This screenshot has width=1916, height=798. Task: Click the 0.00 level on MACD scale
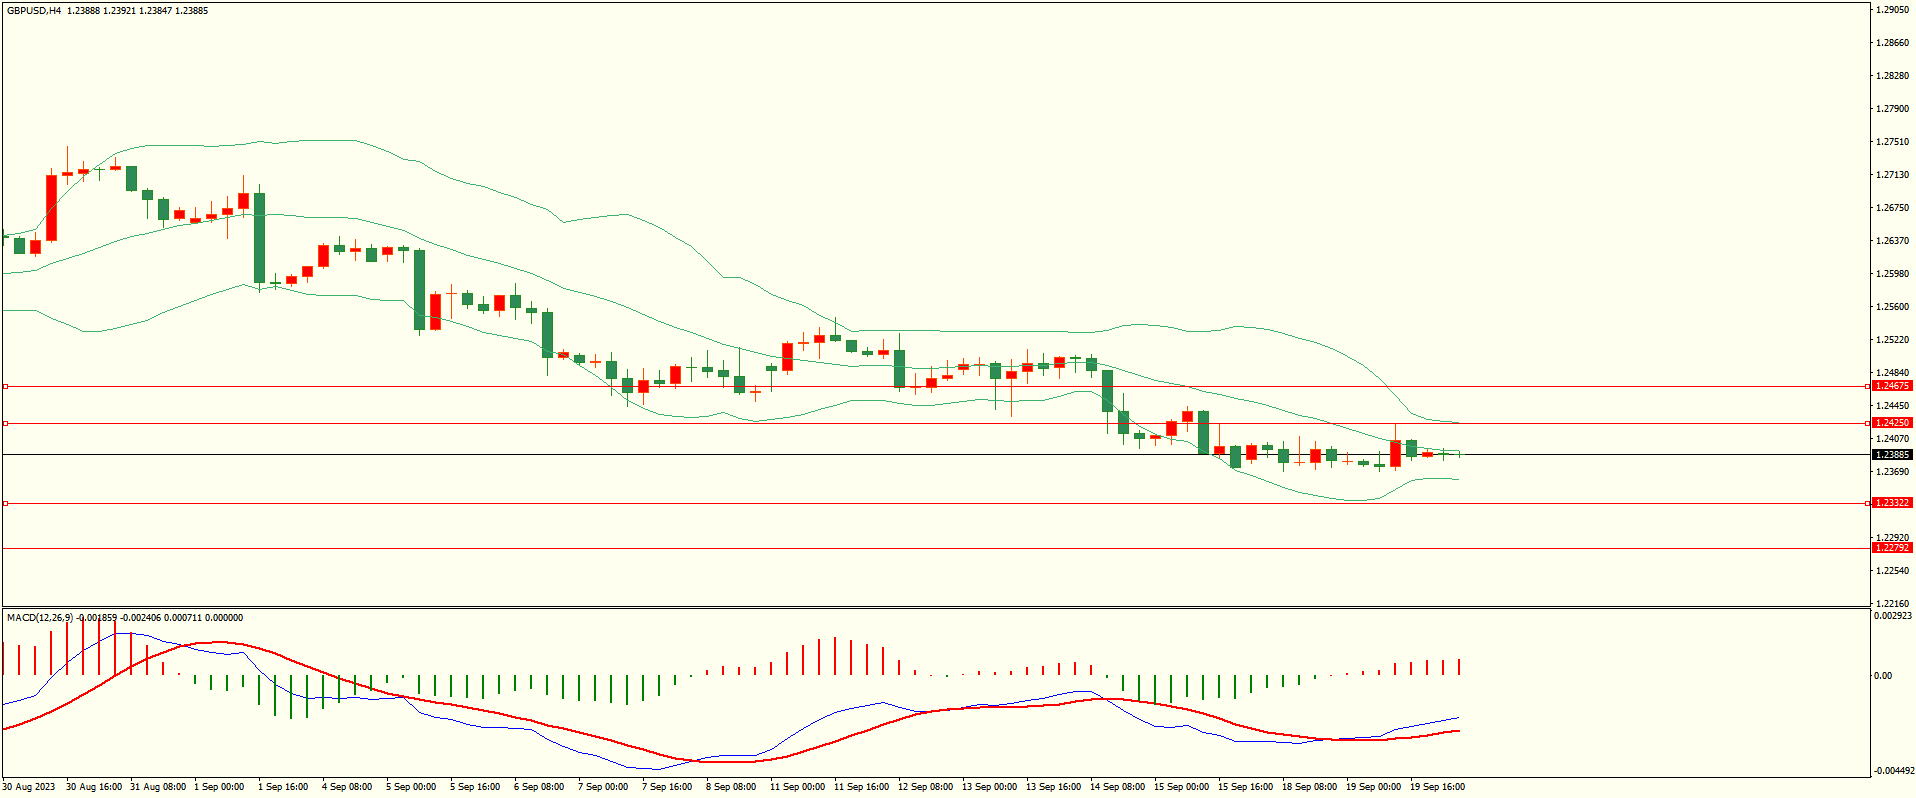[x=1883, y=676]
